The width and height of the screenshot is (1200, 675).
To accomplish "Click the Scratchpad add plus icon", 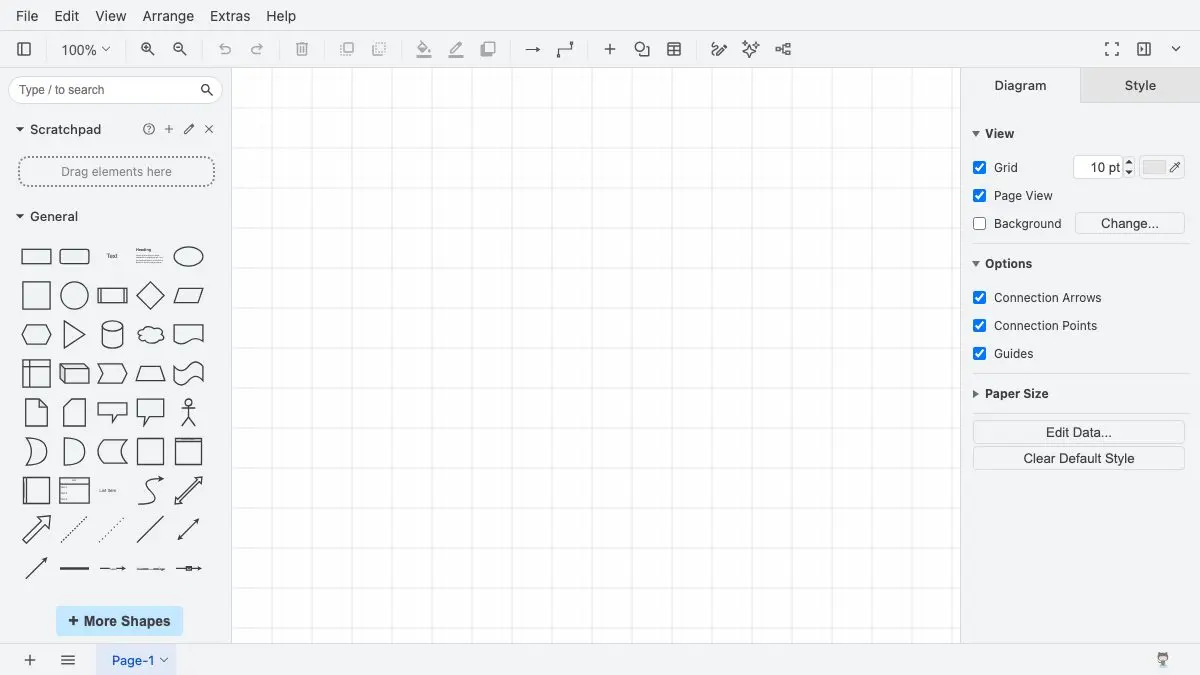I will 169,129.
